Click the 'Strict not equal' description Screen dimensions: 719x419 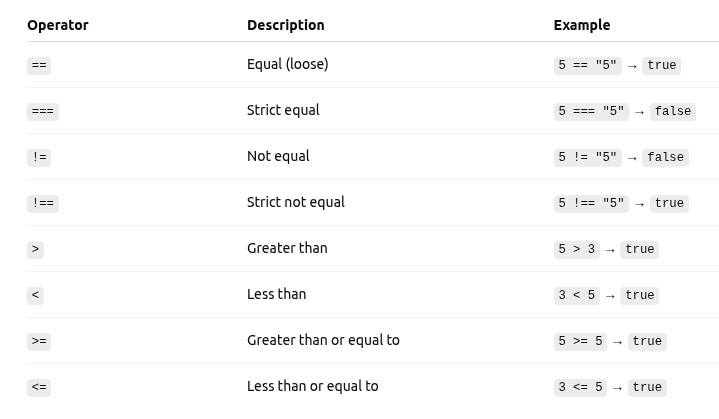click(295, 202)
